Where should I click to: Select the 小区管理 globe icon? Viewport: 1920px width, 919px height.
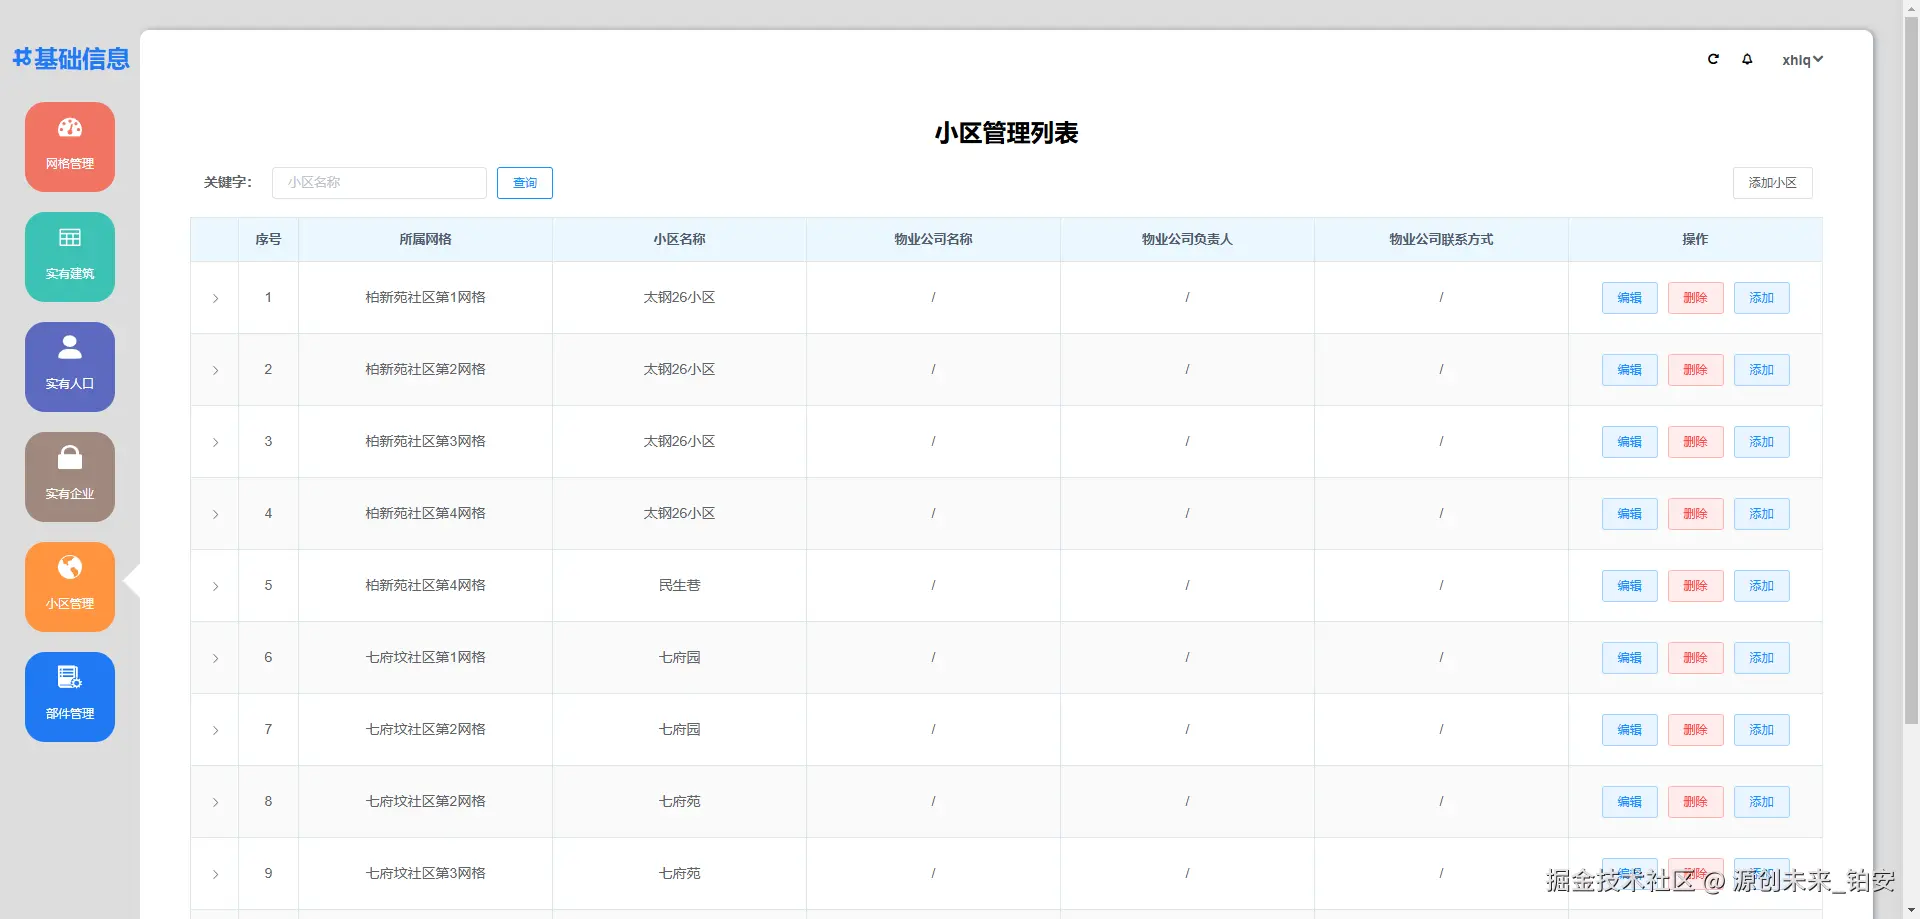[x=69, y=568]
